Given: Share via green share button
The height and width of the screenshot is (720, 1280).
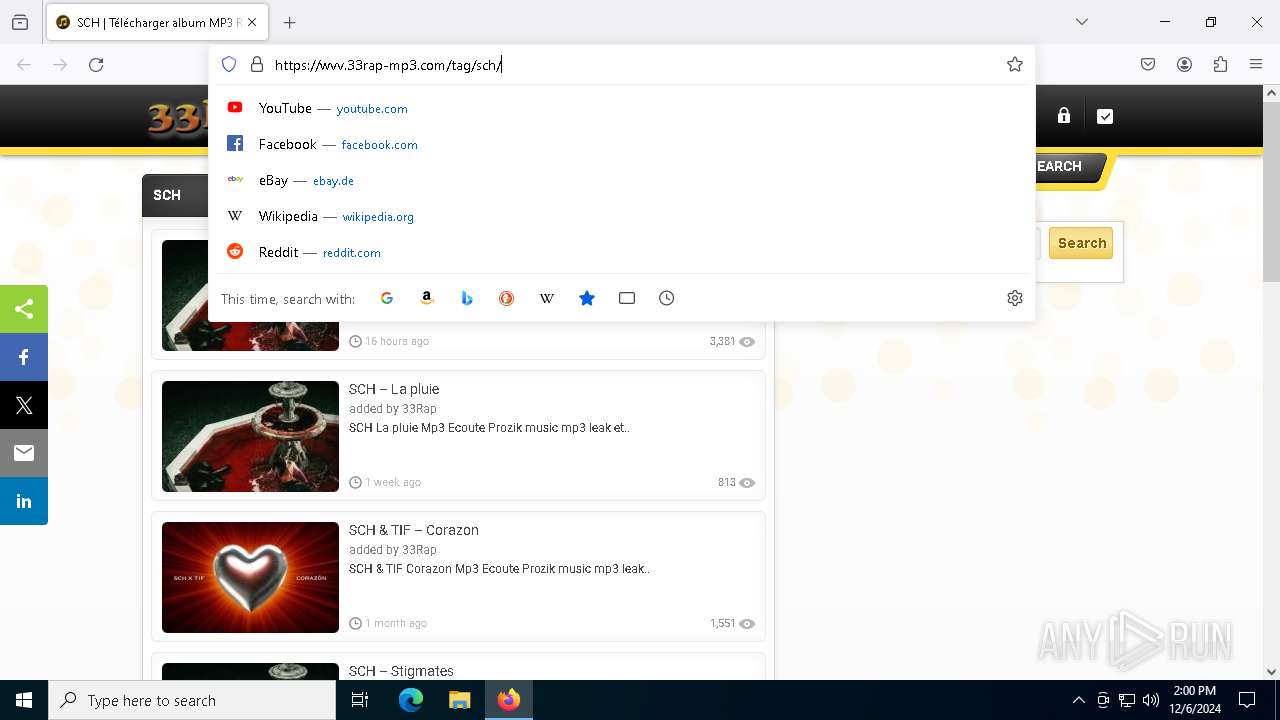Looking at the screenshot, I should [x=24, y=309].
